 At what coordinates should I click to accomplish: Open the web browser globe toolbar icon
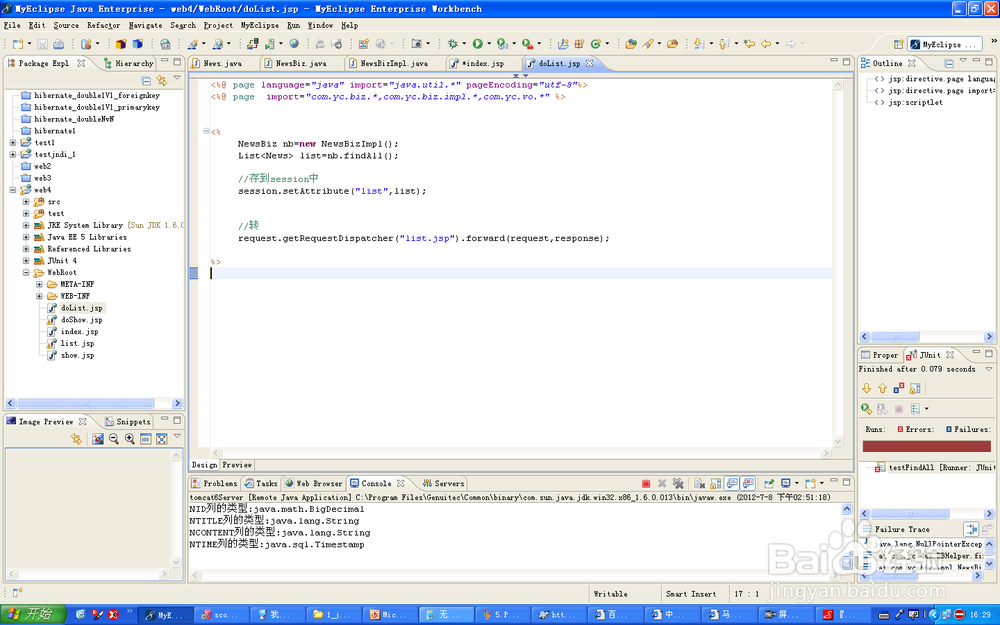pyautogui.click(x=294, y=43)
